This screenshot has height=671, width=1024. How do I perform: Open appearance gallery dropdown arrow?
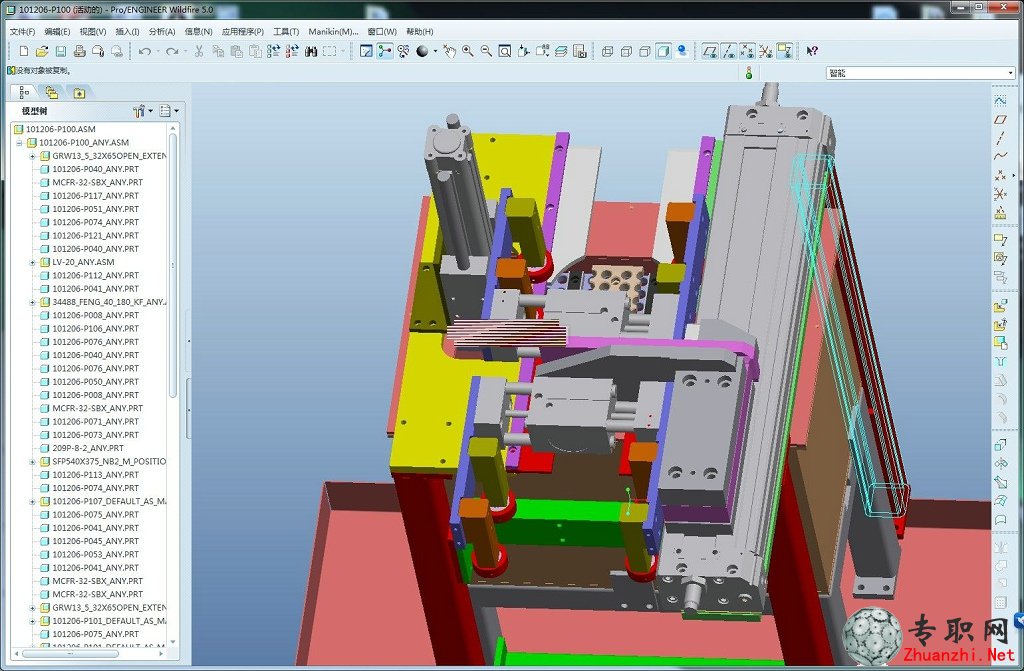436,51
